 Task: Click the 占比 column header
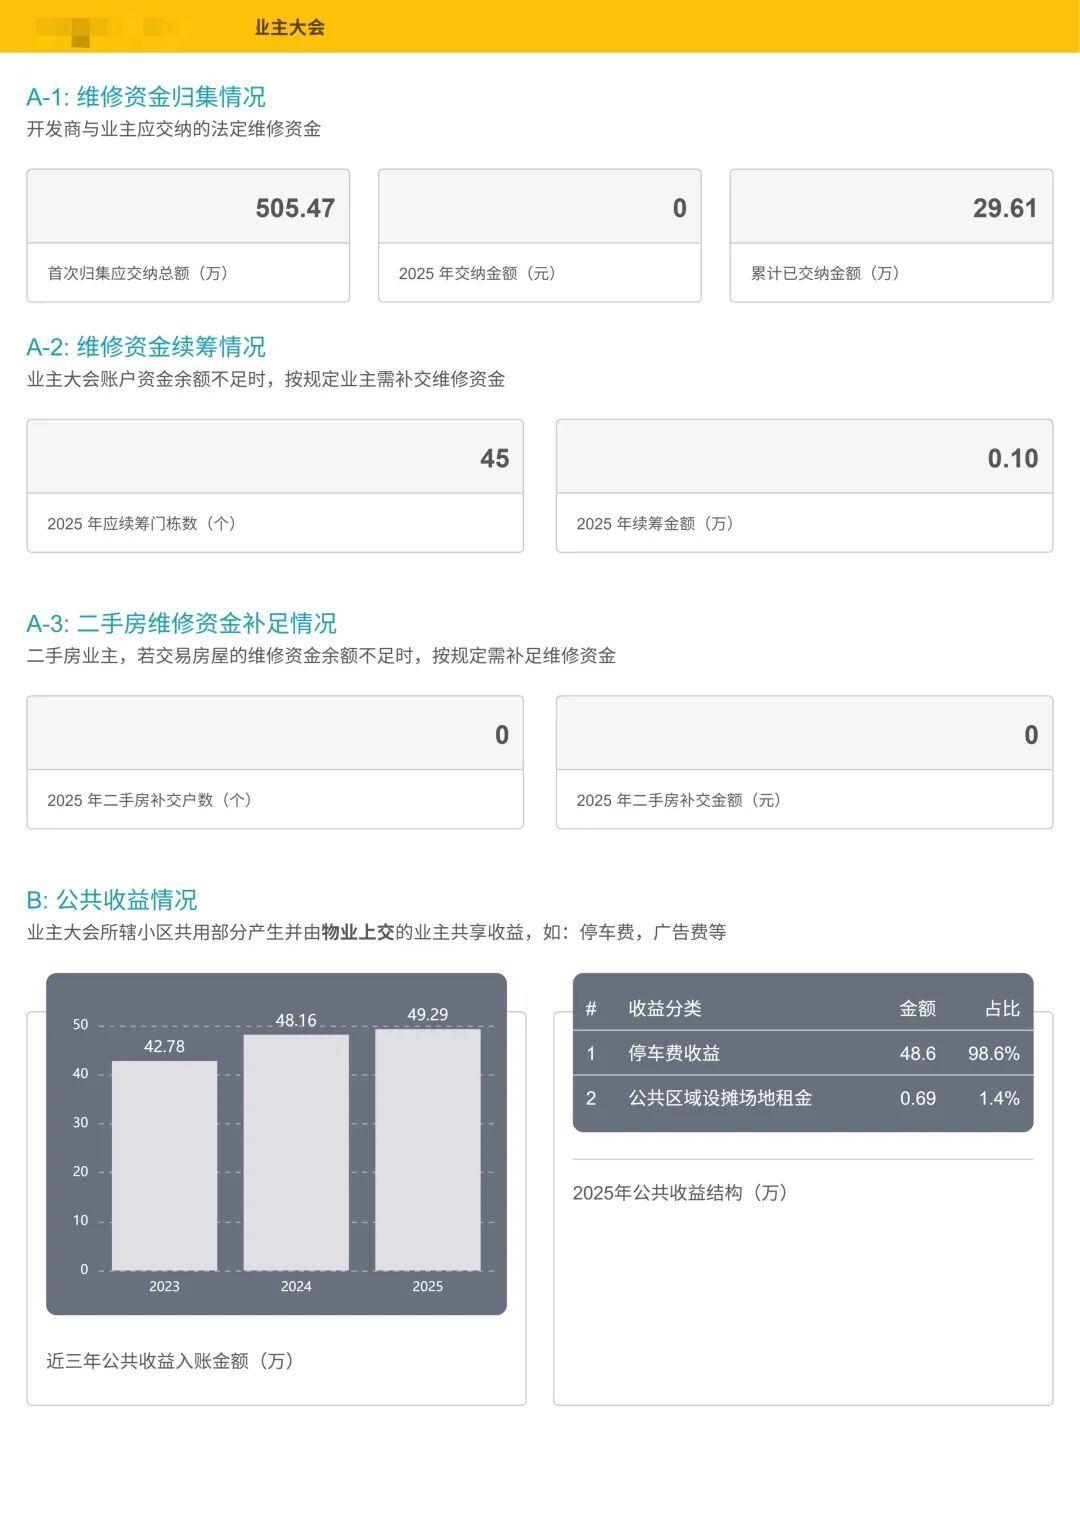pyautogui.click(x=1001, y=1009)
